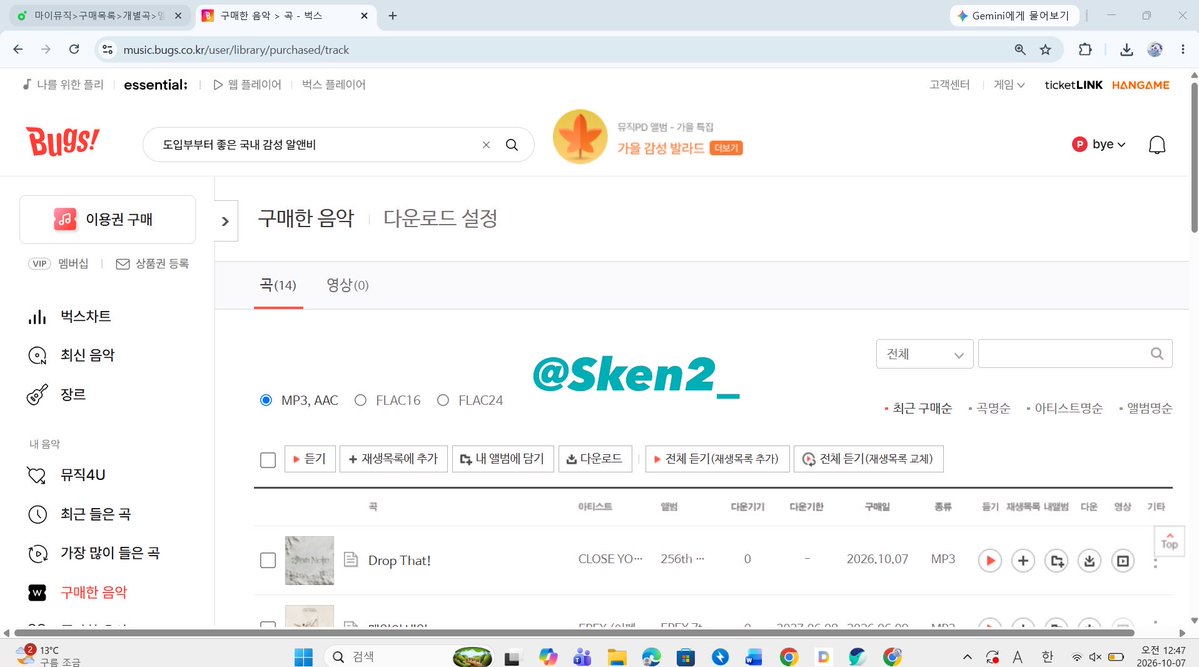Click the horizontal page scrollbar
This screenshot has height=667, width=1199.
[x=574, y=633]
